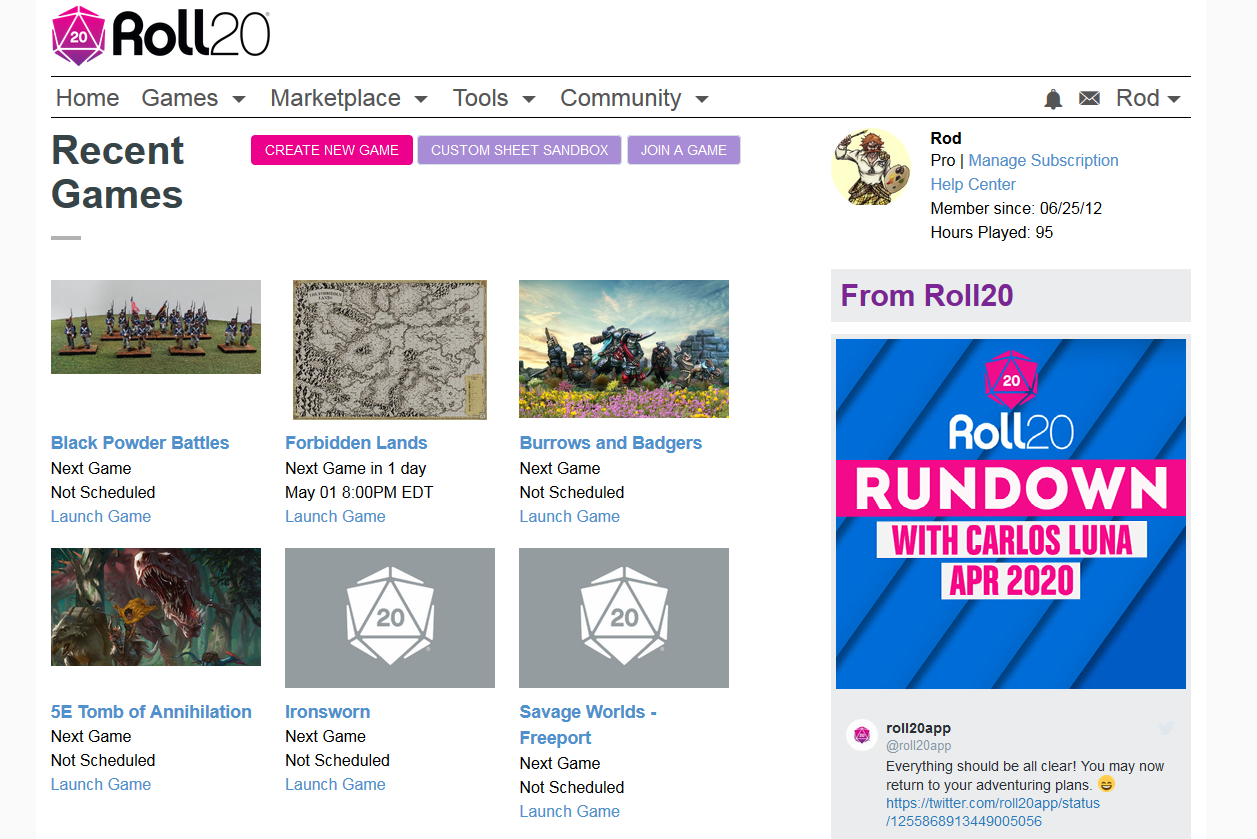This screenshot has width=1257, height=839.
Task: Open the Roll20 Rundown Apr 2020 banner
Action: (x=1011, y=514)
